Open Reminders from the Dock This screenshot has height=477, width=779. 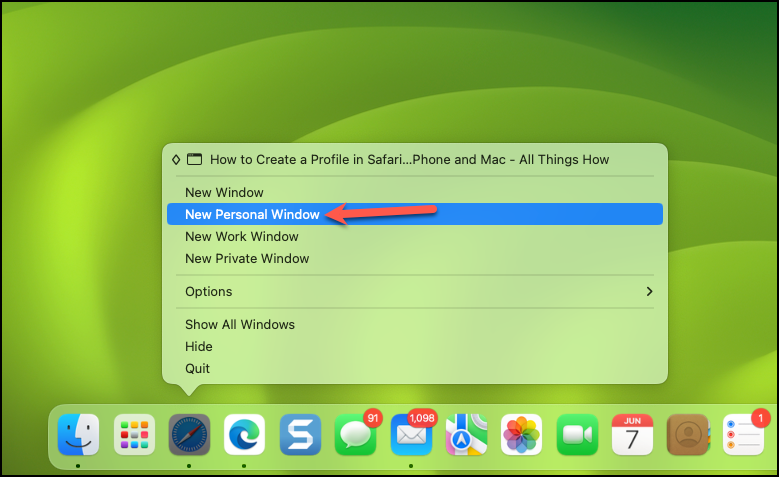tap(742, 435)
